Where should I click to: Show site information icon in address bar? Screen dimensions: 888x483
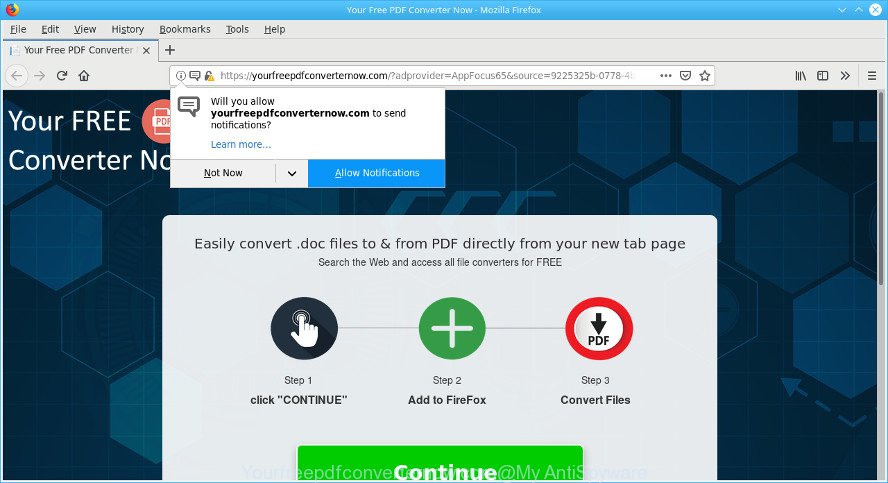181,75
